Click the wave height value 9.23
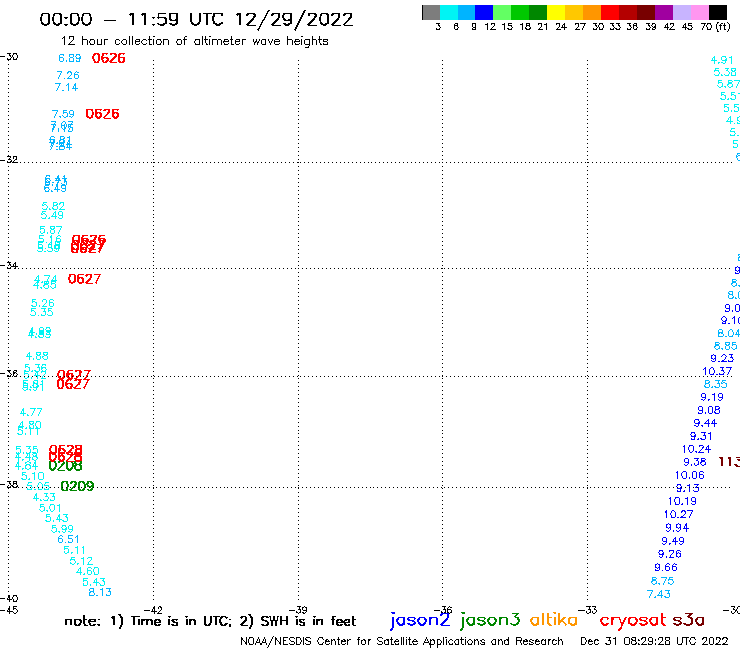740x650 pixels. coord(722,358)
